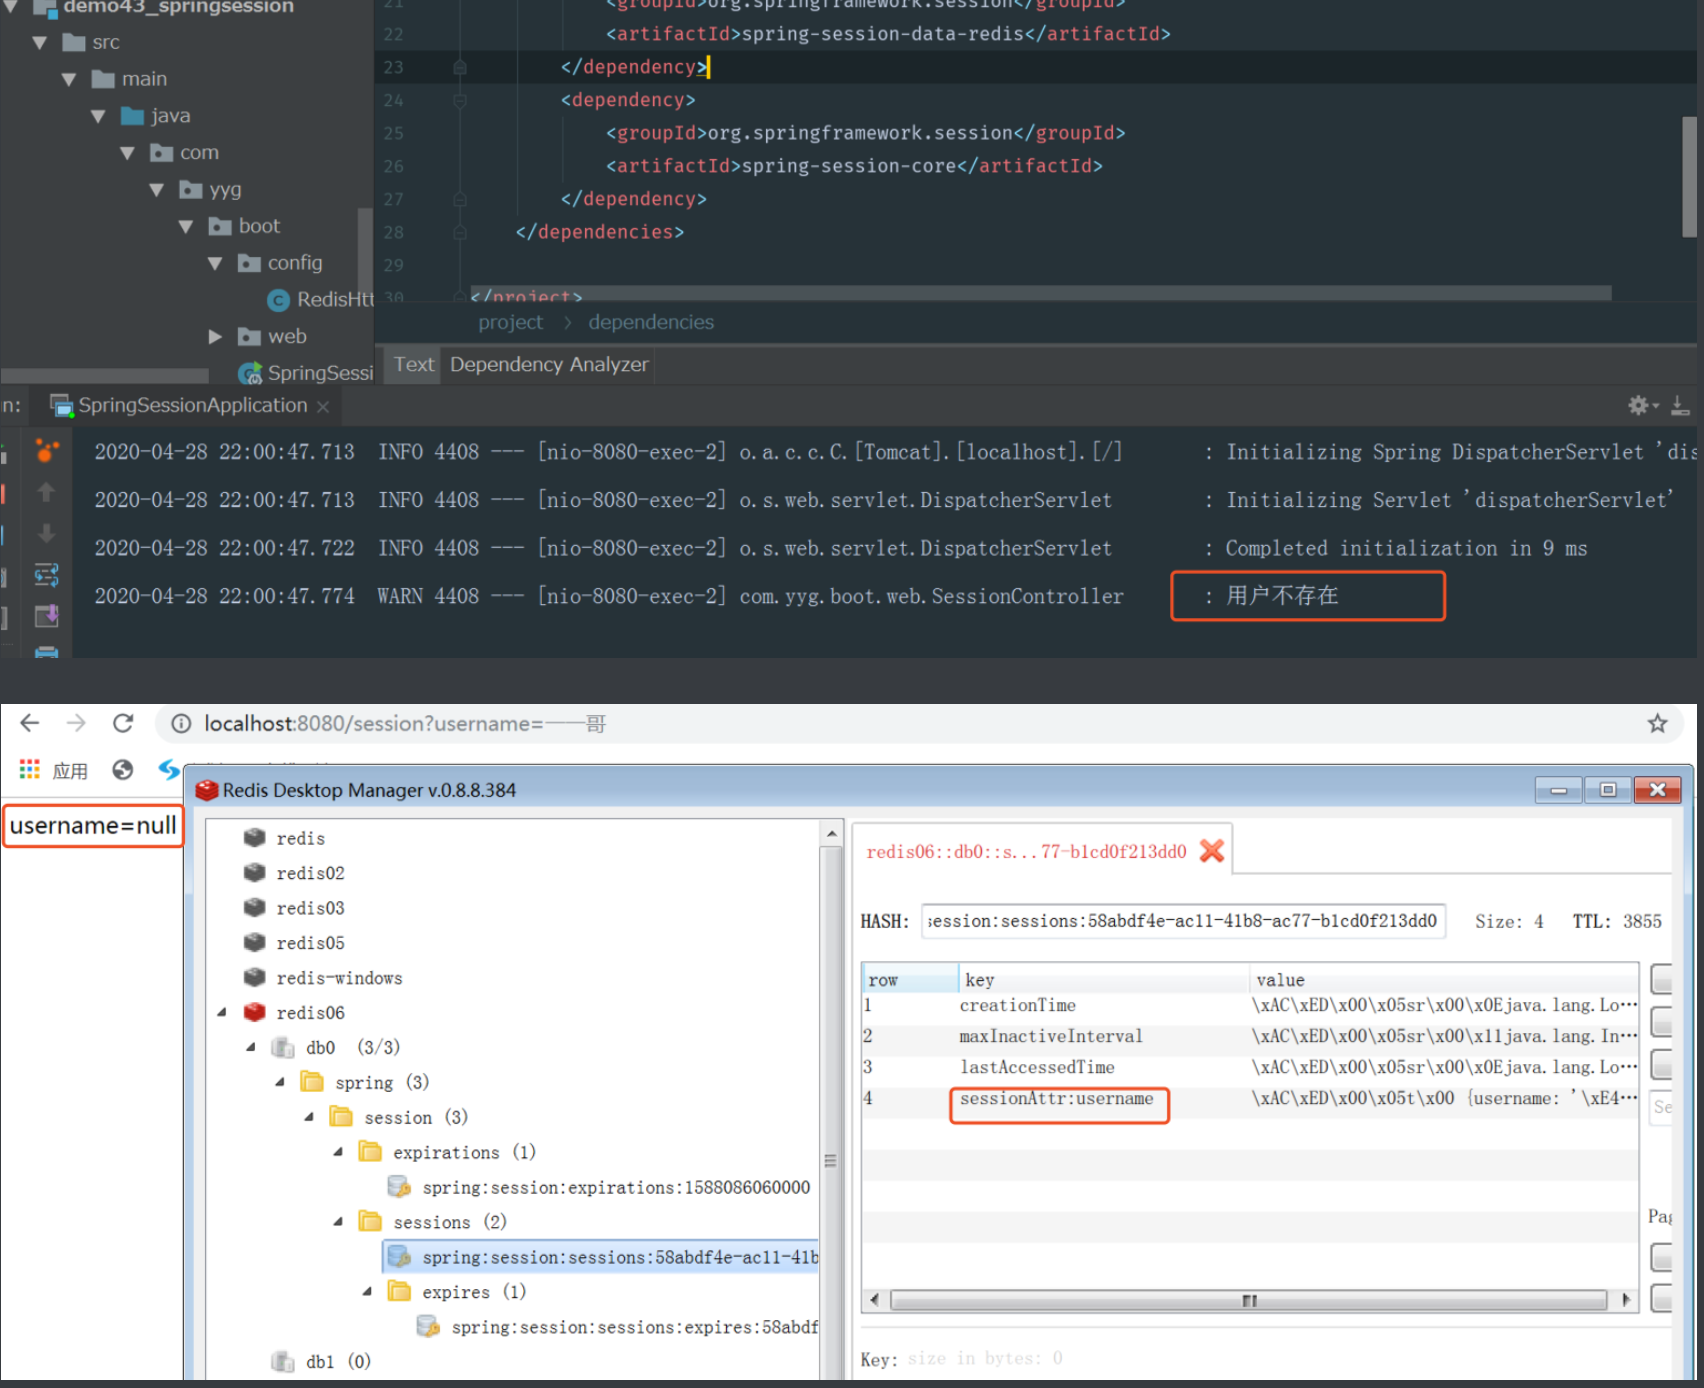Image resolution: width=1704 pixels, height=1388 pixels.
Task: Click the value column header
Action: pyautogui.click(x=1444, y=979)
